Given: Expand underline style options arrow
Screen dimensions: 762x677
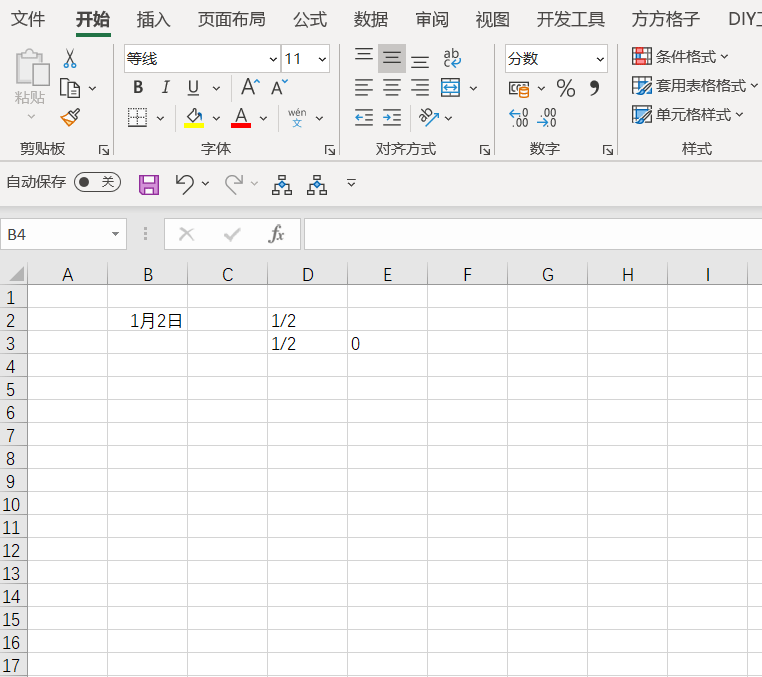Looking at the screenshot, I should click(216, 88).
